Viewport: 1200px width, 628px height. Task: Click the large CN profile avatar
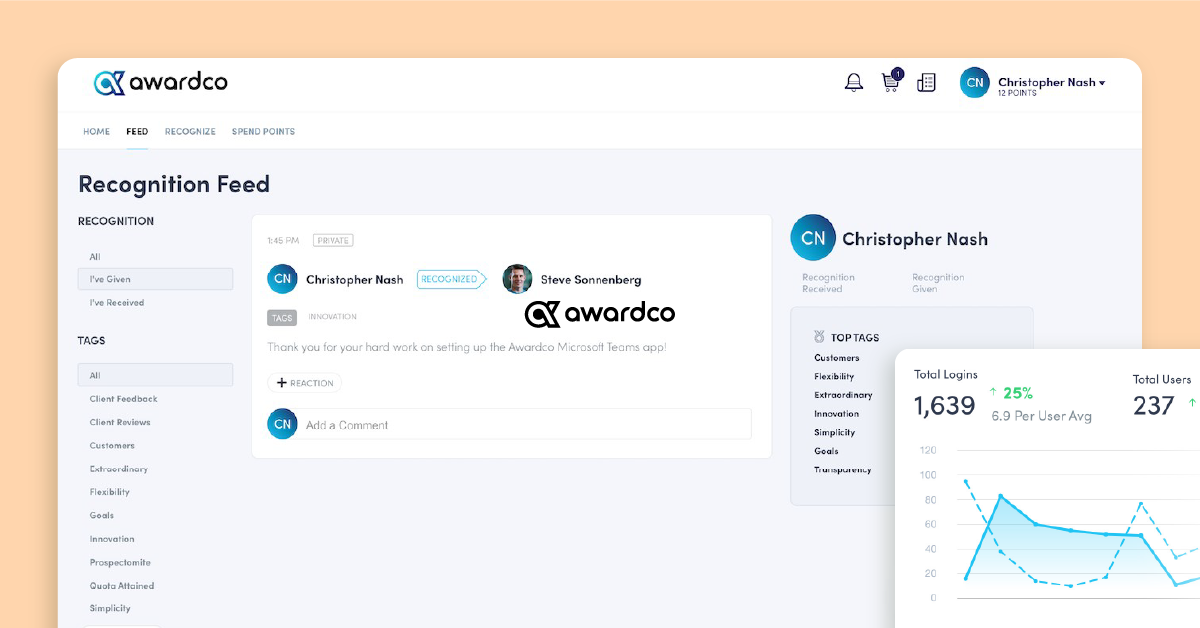click(x=813, y=238)
